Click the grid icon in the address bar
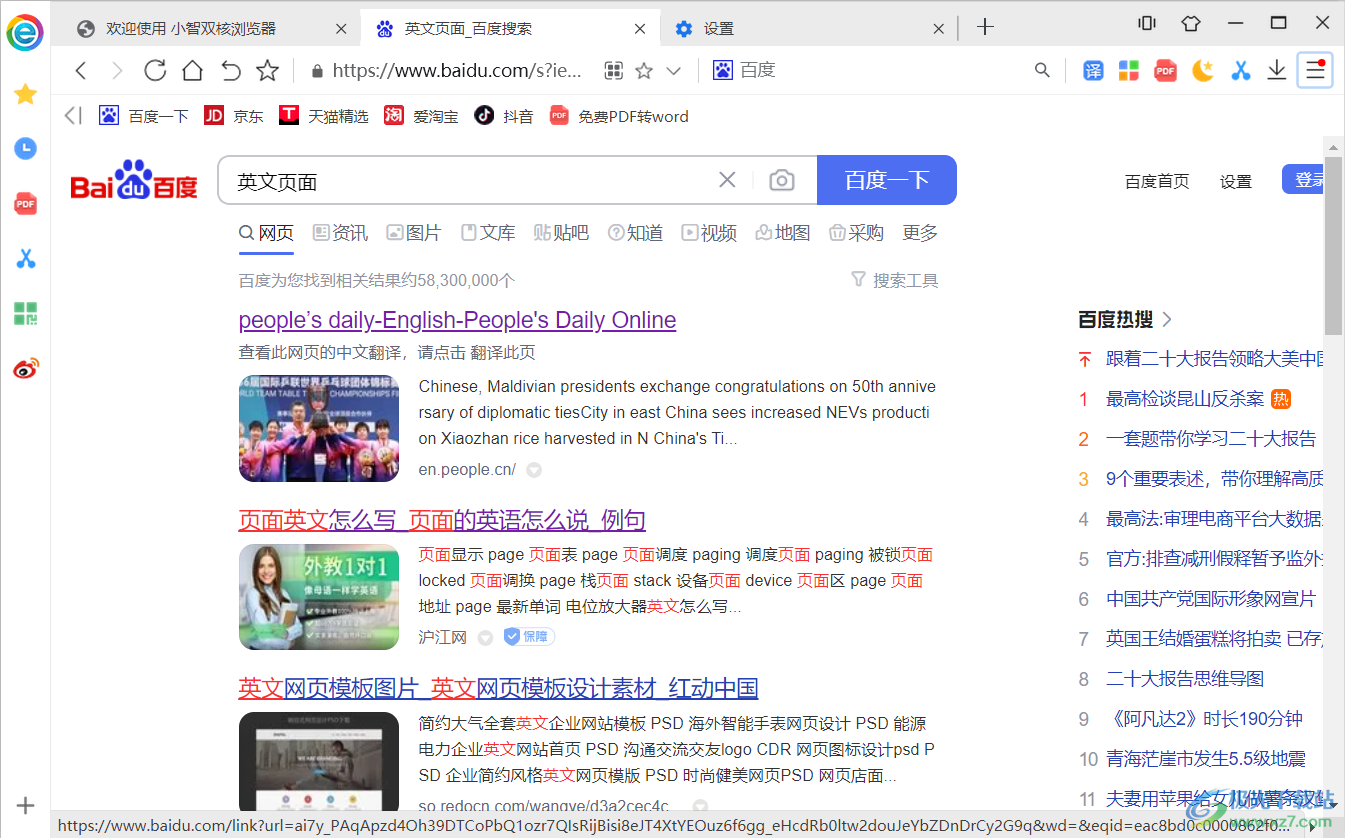This screenshot has height=838, width=1345. 614,70
